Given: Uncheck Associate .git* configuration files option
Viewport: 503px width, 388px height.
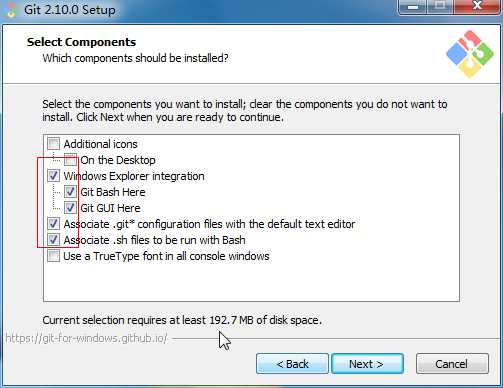Looking at the screenshot, I should [x=53, y=224].
